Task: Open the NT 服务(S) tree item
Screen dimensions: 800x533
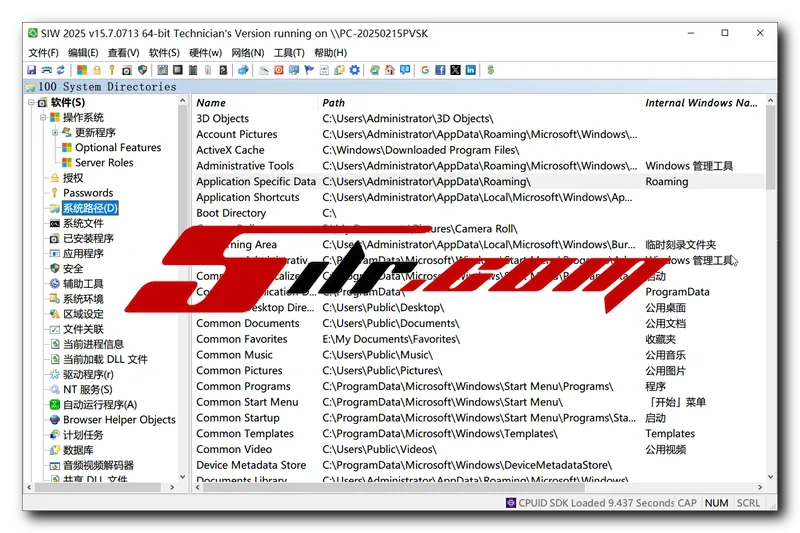Action: 87,390
